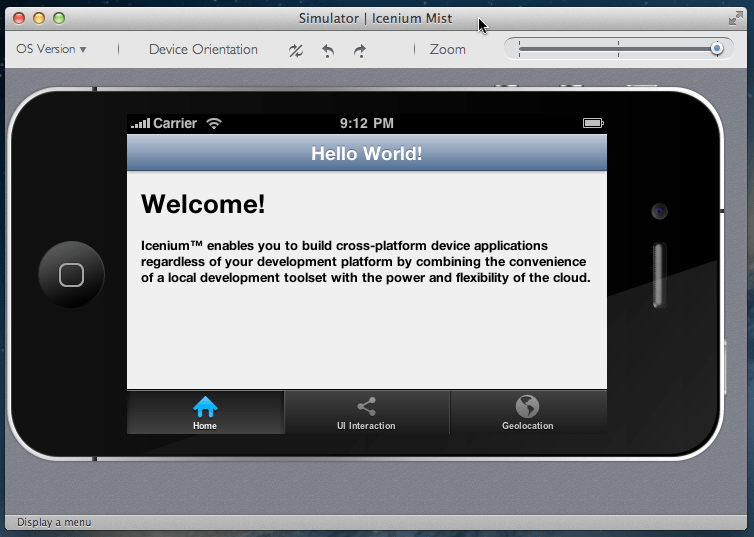This screenshot has height=537, width=754.
Task: Click the device front camera lens
Action: pyautogui.click(x=659, y=211)
